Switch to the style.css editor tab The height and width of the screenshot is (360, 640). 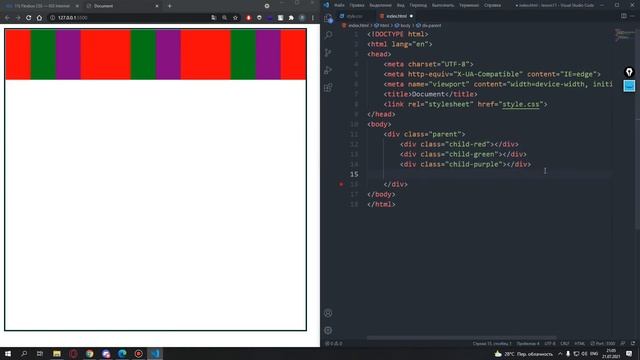click(x=354, y=16)
